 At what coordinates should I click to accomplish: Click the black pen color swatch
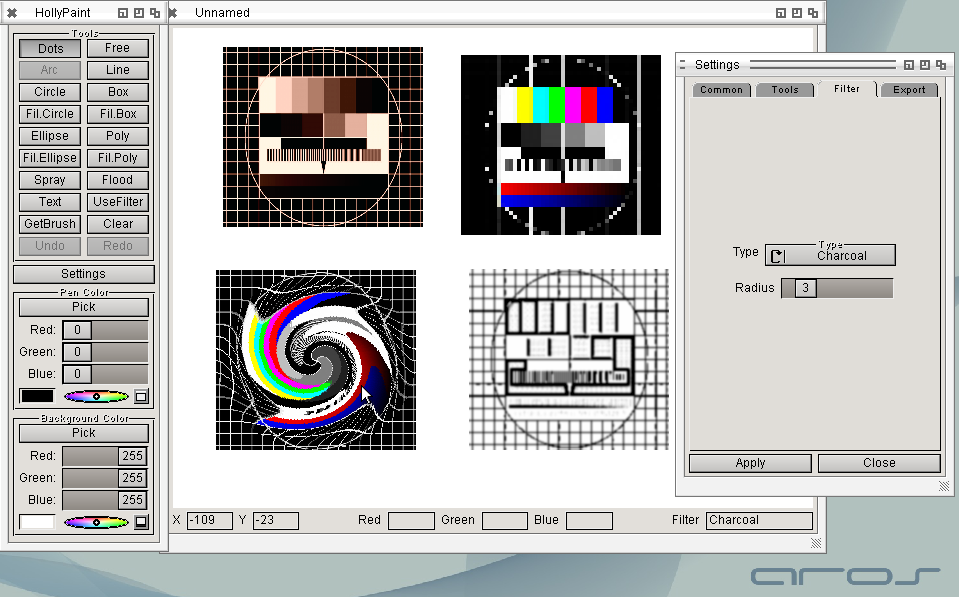[37, 396]
